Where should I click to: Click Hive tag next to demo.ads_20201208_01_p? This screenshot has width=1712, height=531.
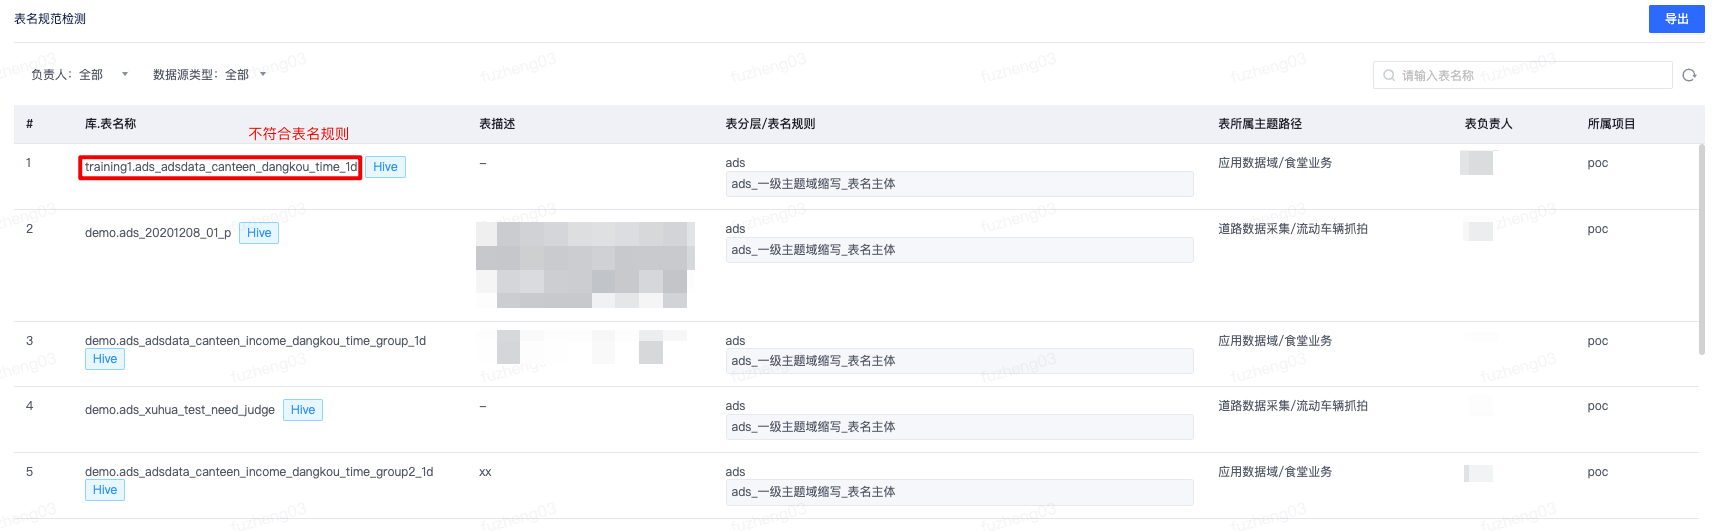(259, 233)
